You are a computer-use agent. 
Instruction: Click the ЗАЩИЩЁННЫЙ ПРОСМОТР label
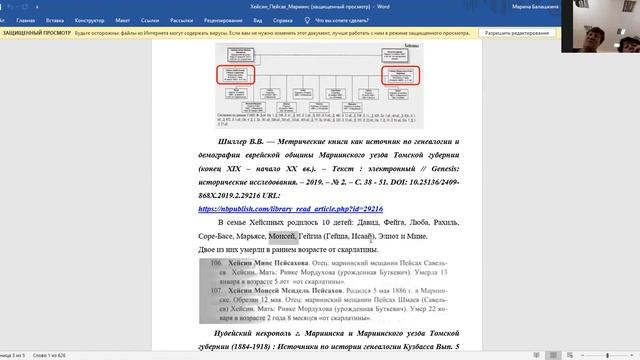37,33
